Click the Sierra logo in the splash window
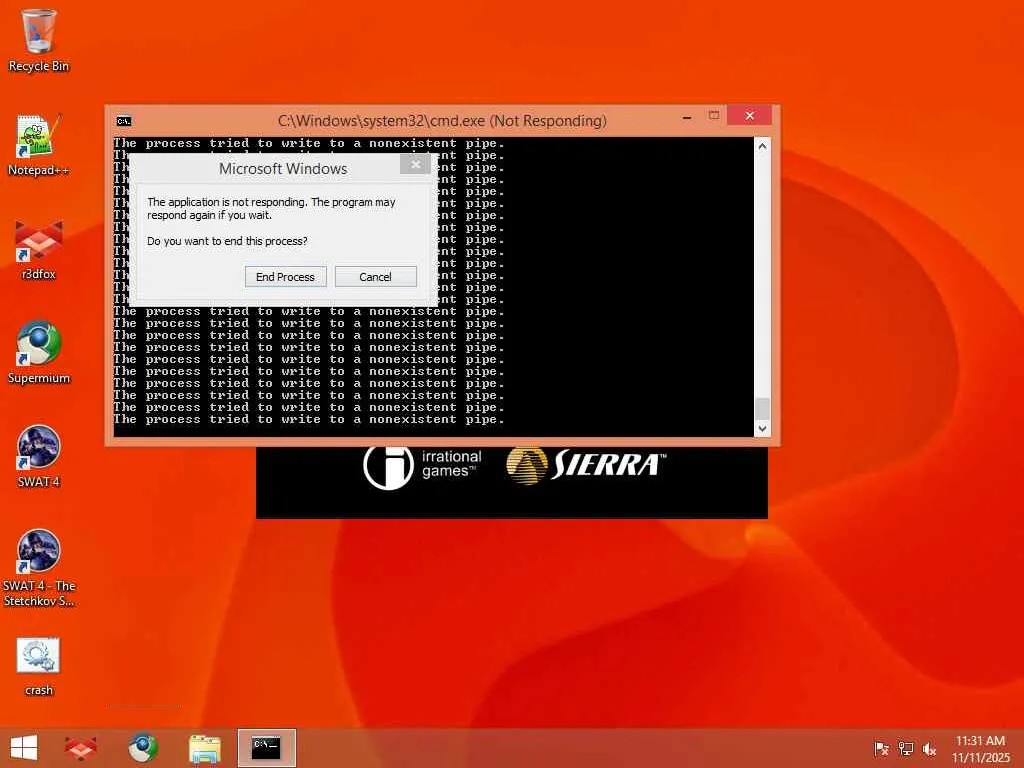Viewport: 1024px width, 768px height. click(x=586, y=465)
